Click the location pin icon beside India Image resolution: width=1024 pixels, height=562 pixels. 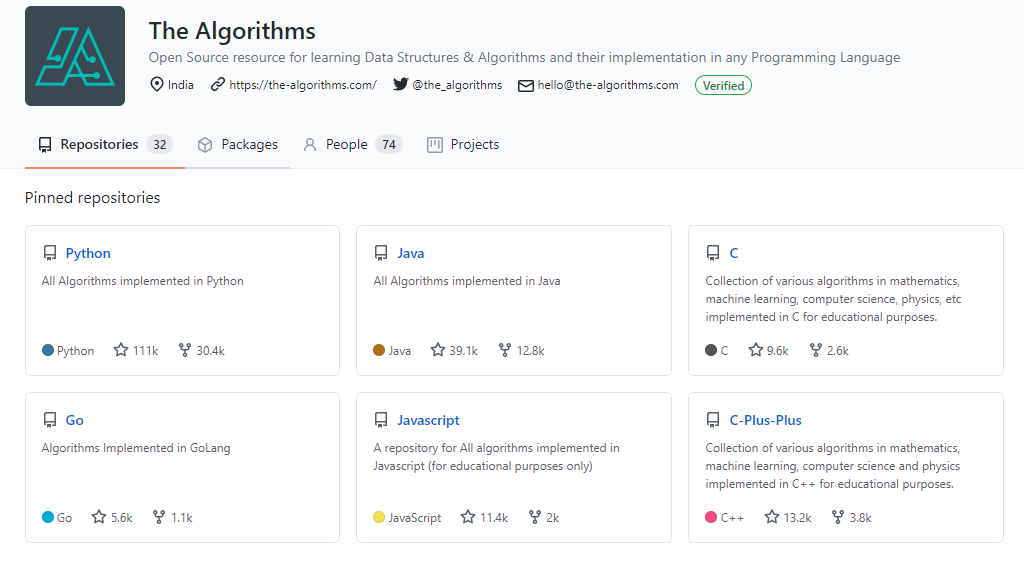click(157, 84)
